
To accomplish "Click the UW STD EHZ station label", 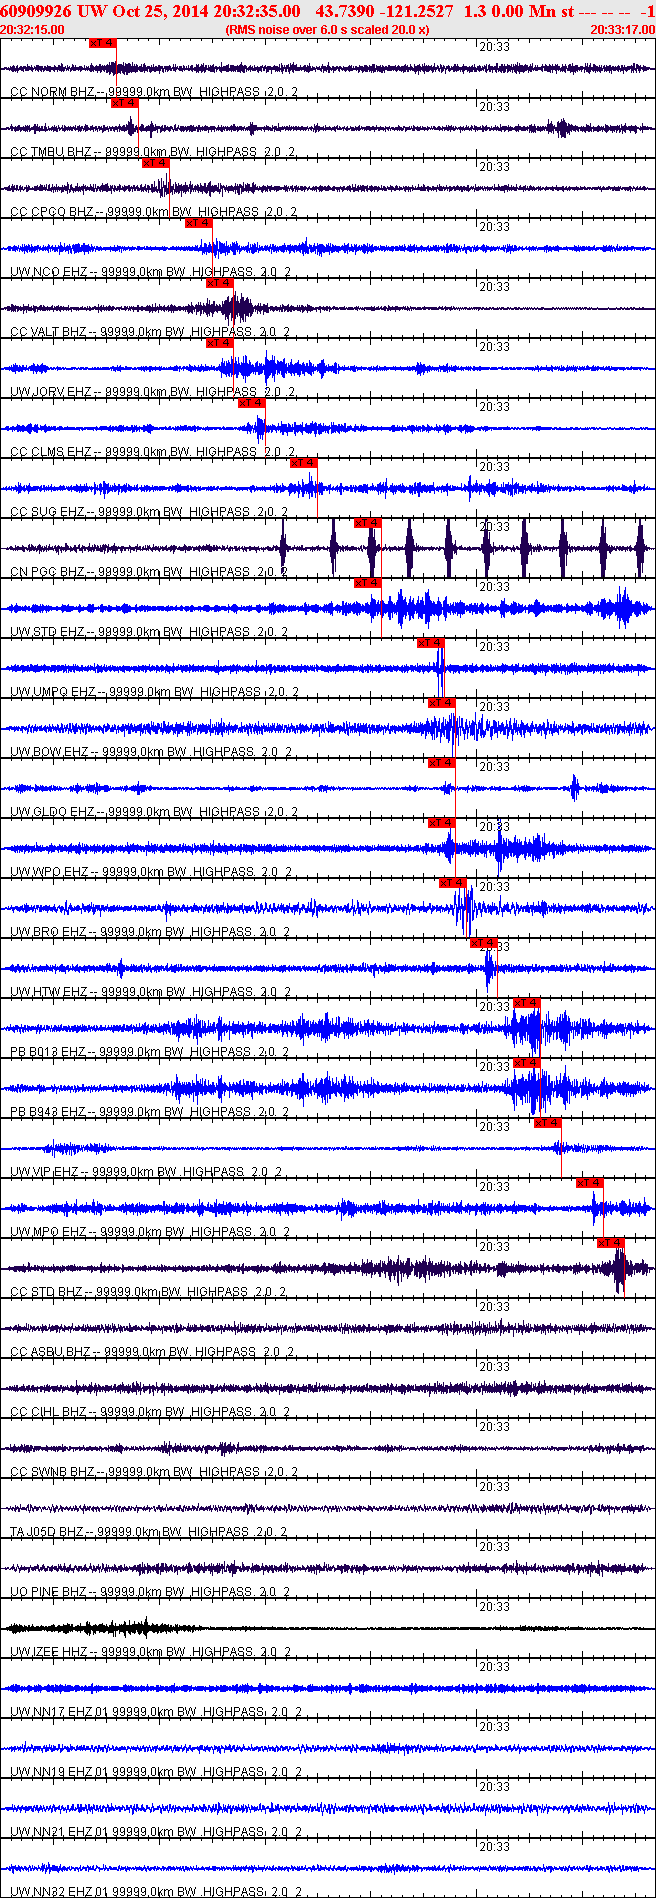I will [149, 632].
